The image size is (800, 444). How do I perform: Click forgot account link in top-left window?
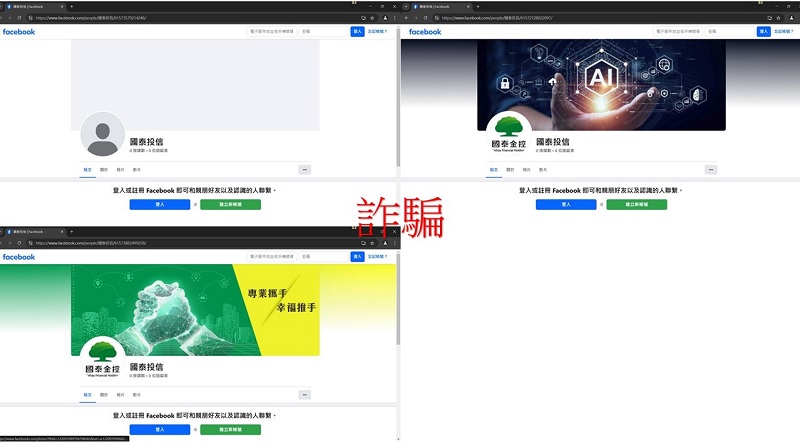378,31
